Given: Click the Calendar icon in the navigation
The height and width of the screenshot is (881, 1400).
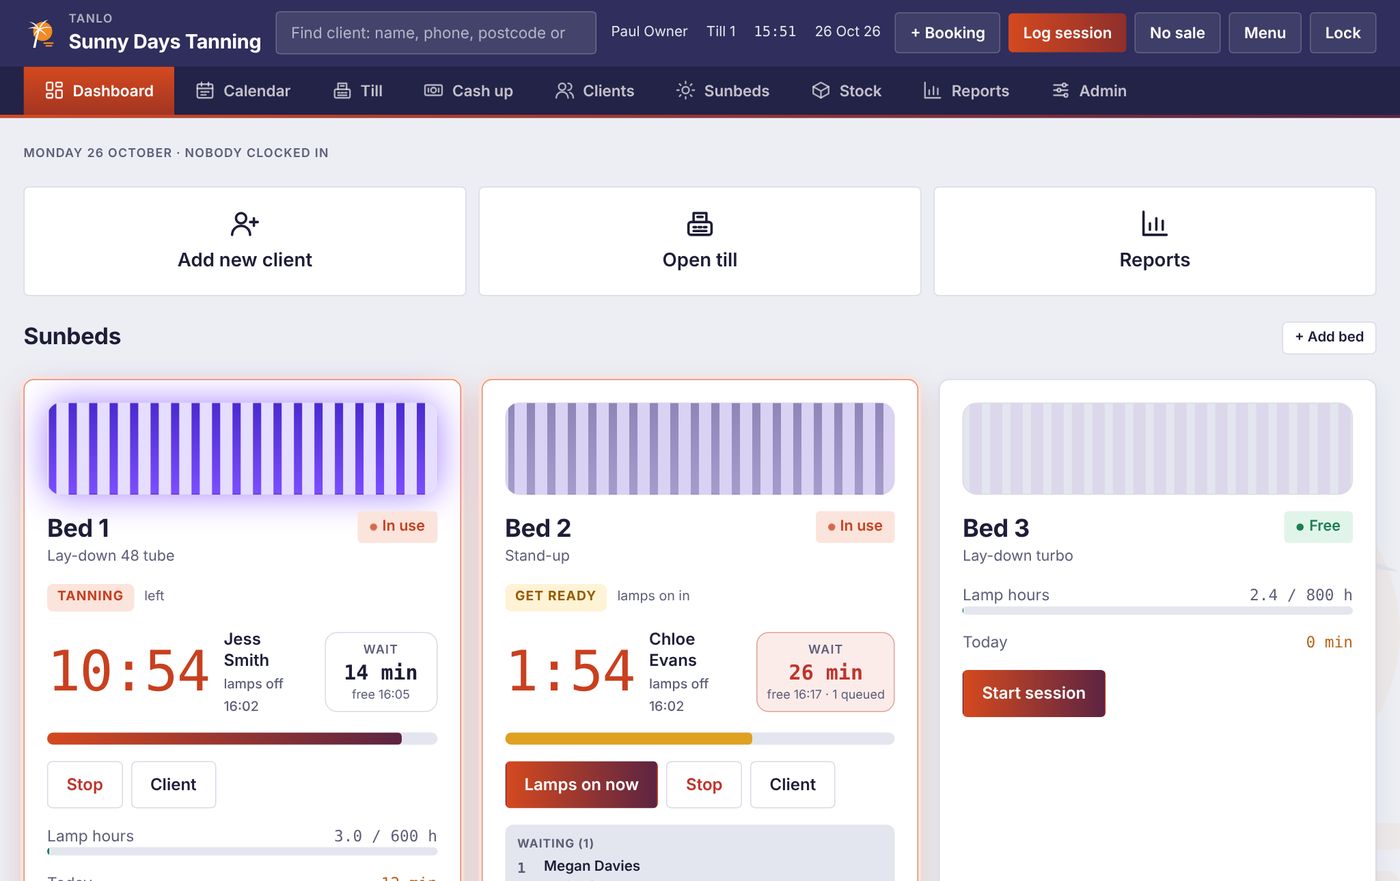Looking at the screenshot, I should point(205,91).
